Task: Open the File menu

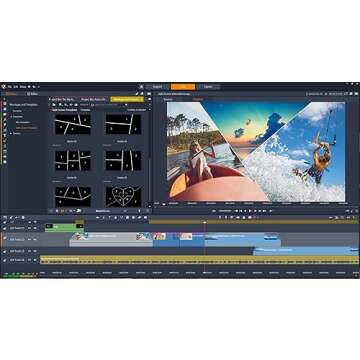Action: (10, 87)
